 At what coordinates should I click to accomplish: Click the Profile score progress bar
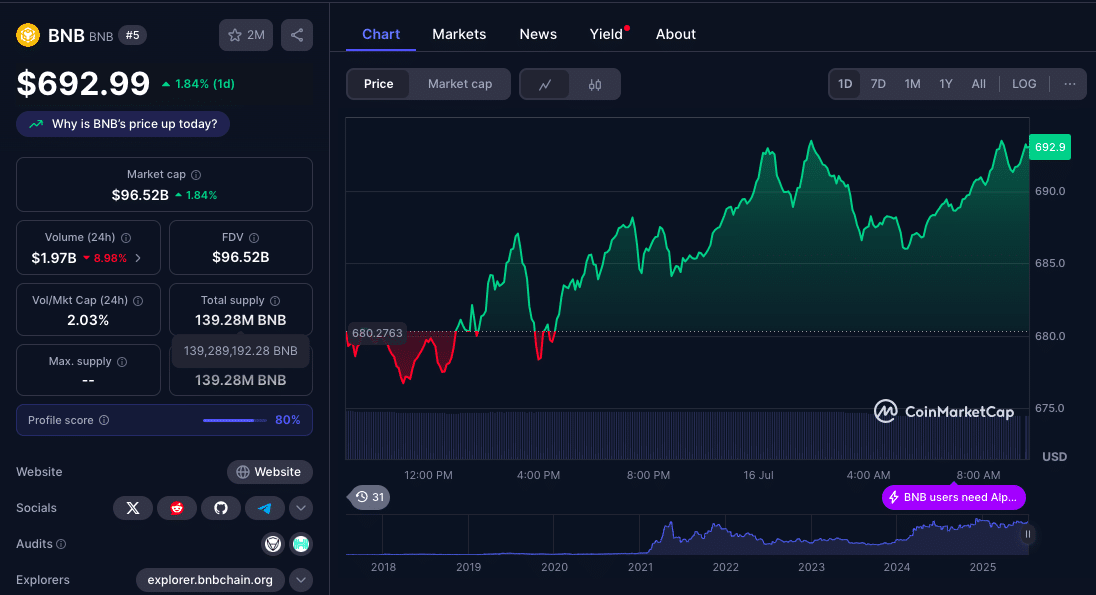(235, 420)
